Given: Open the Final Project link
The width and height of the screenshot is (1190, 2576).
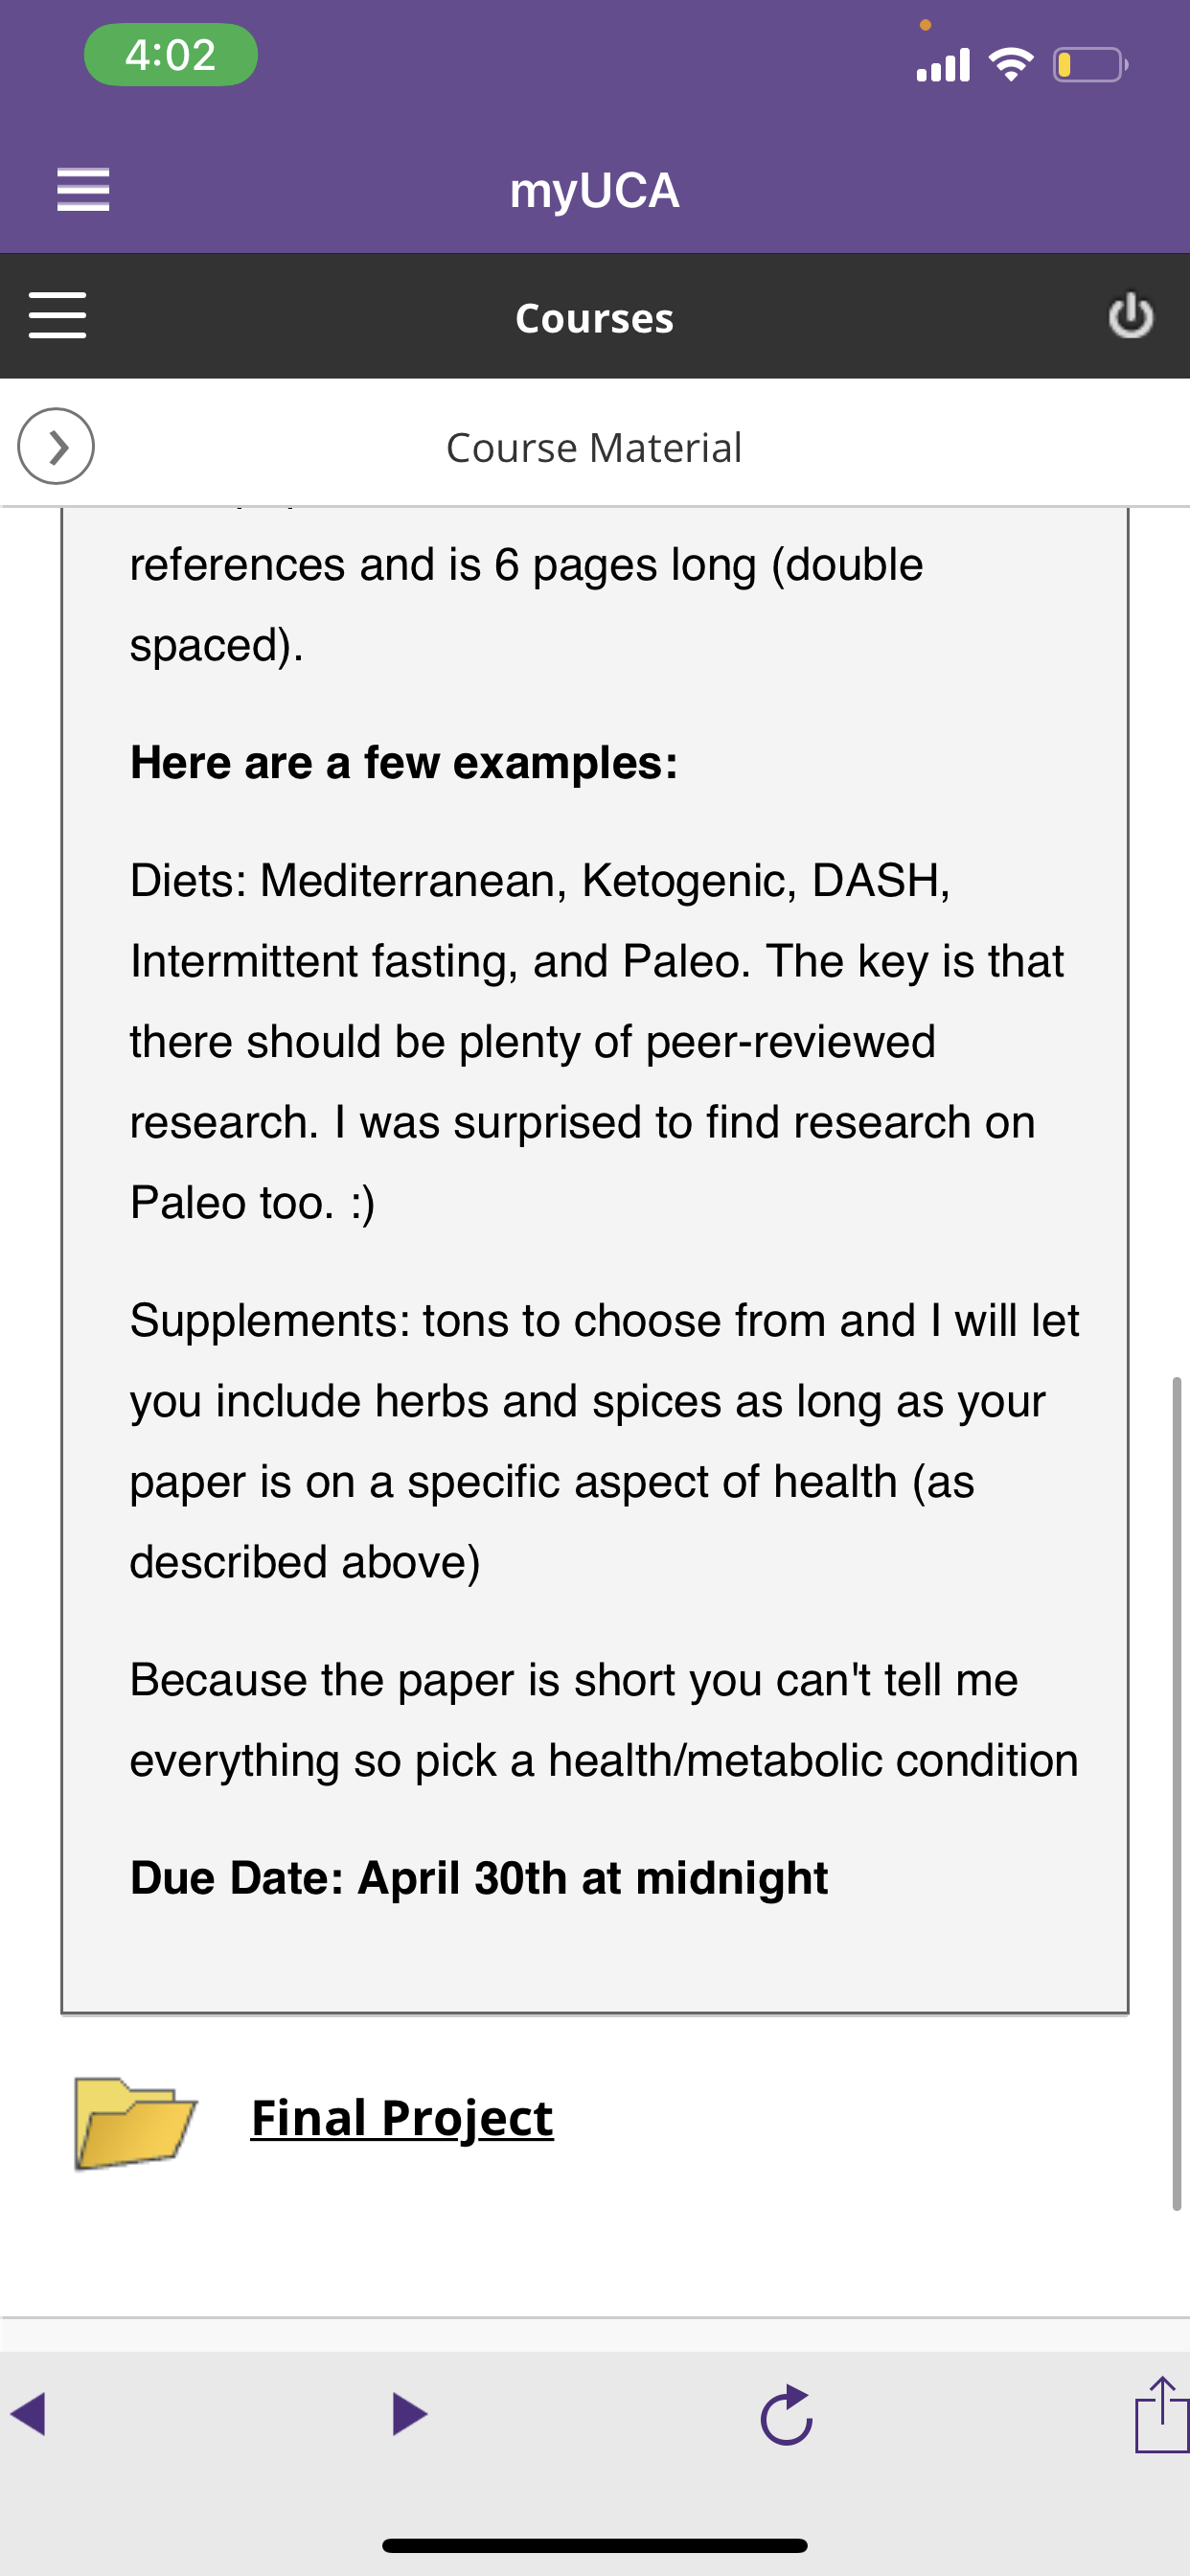Looking at the screenshot, I should pyautogui.click(x=402, y=2118).
